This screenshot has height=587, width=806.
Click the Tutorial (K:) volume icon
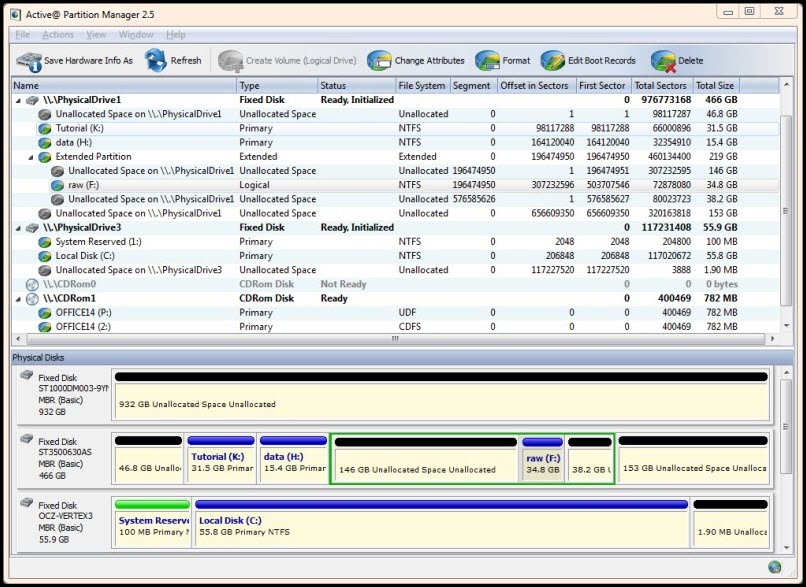pos(45,129)
